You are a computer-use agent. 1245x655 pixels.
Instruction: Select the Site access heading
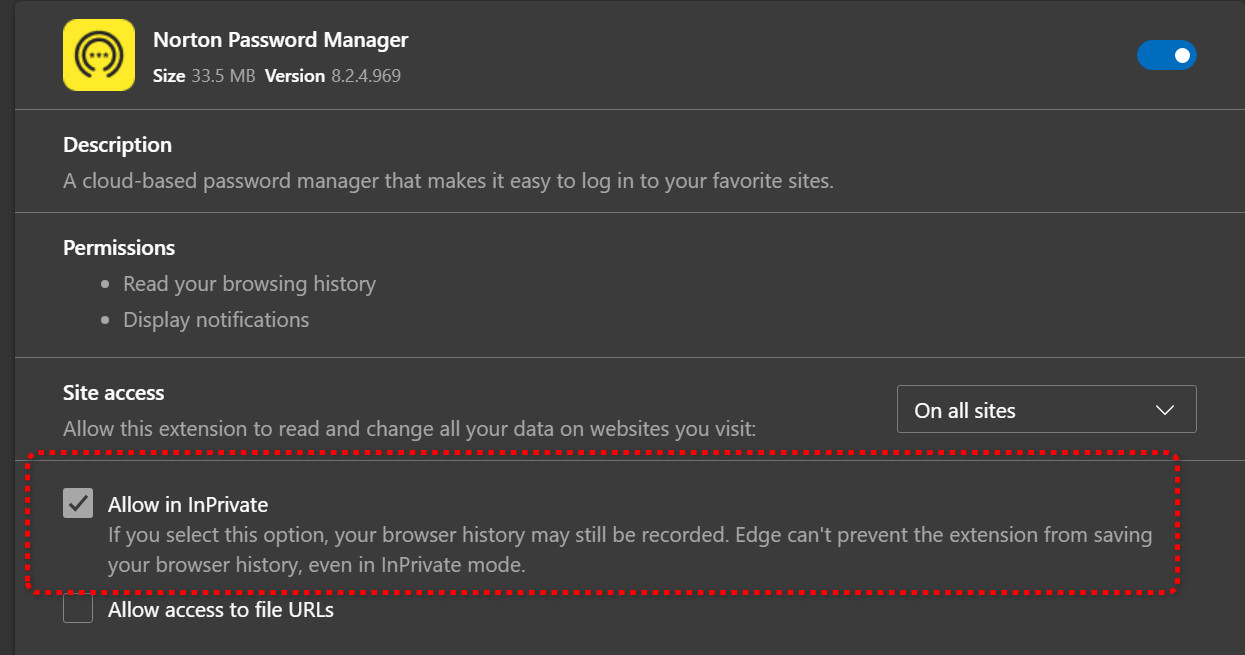[x=113, y=393]
